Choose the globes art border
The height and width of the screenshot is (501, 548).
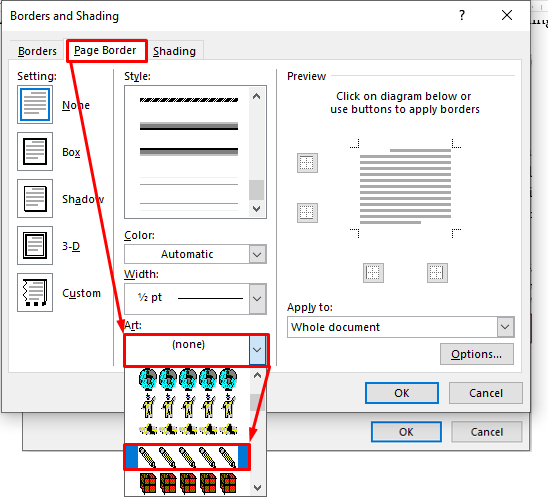[188, 379]
